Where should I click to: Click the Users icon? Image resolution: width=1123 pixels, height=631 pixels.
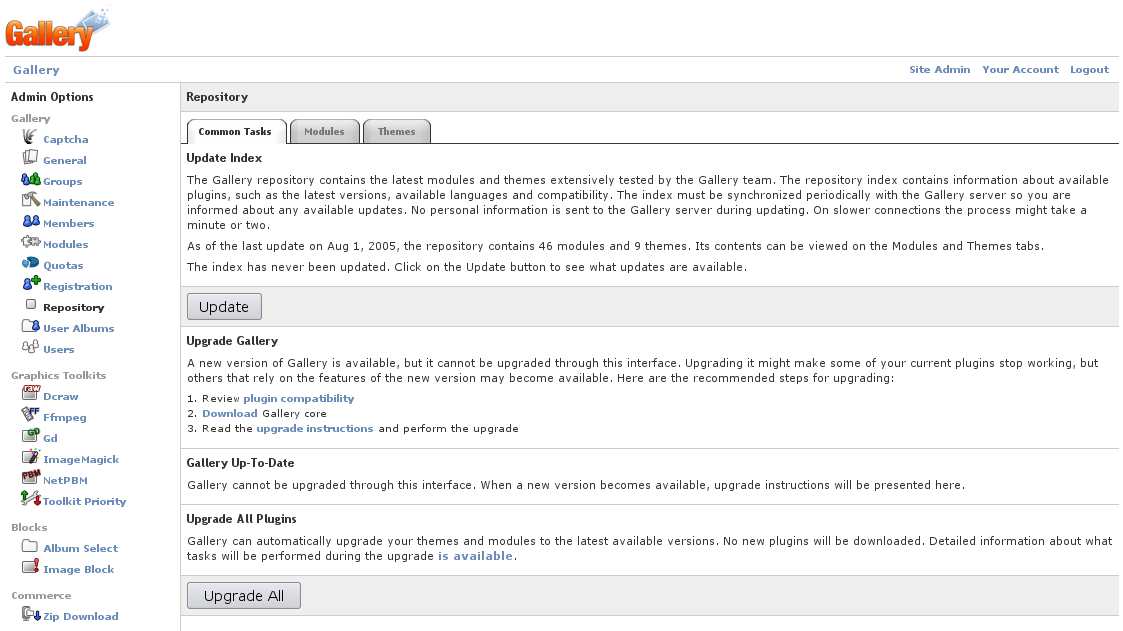click(x=30, y=347)
